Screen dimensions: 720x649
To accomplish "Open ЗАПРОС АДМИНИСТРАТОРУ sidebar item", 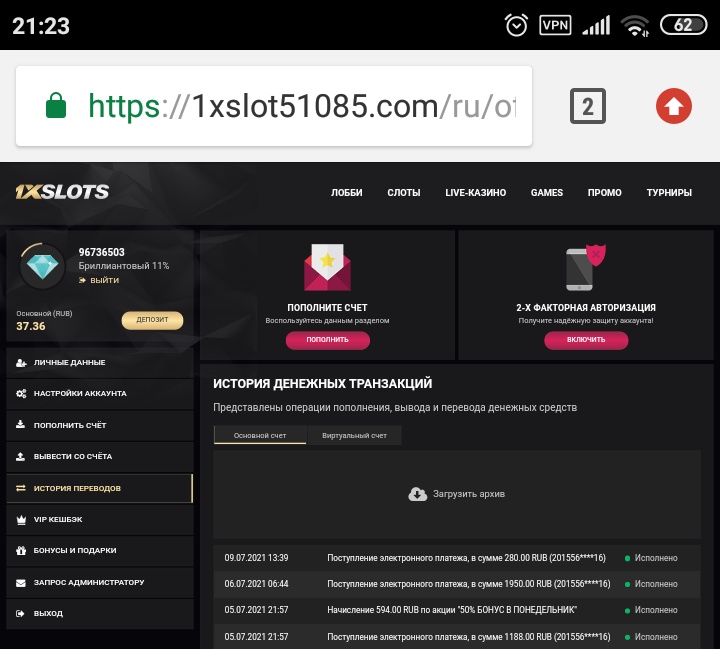I will tap(100, 582).
